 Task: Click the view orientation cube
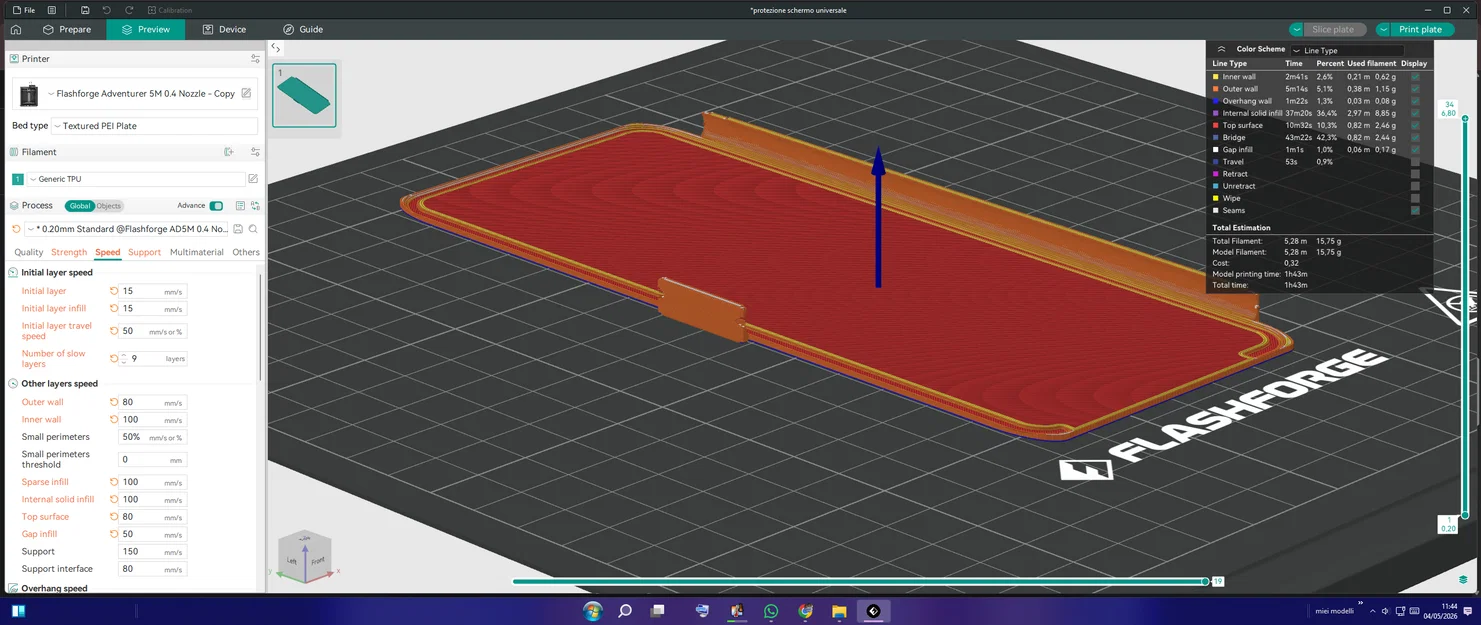point(305,557)
